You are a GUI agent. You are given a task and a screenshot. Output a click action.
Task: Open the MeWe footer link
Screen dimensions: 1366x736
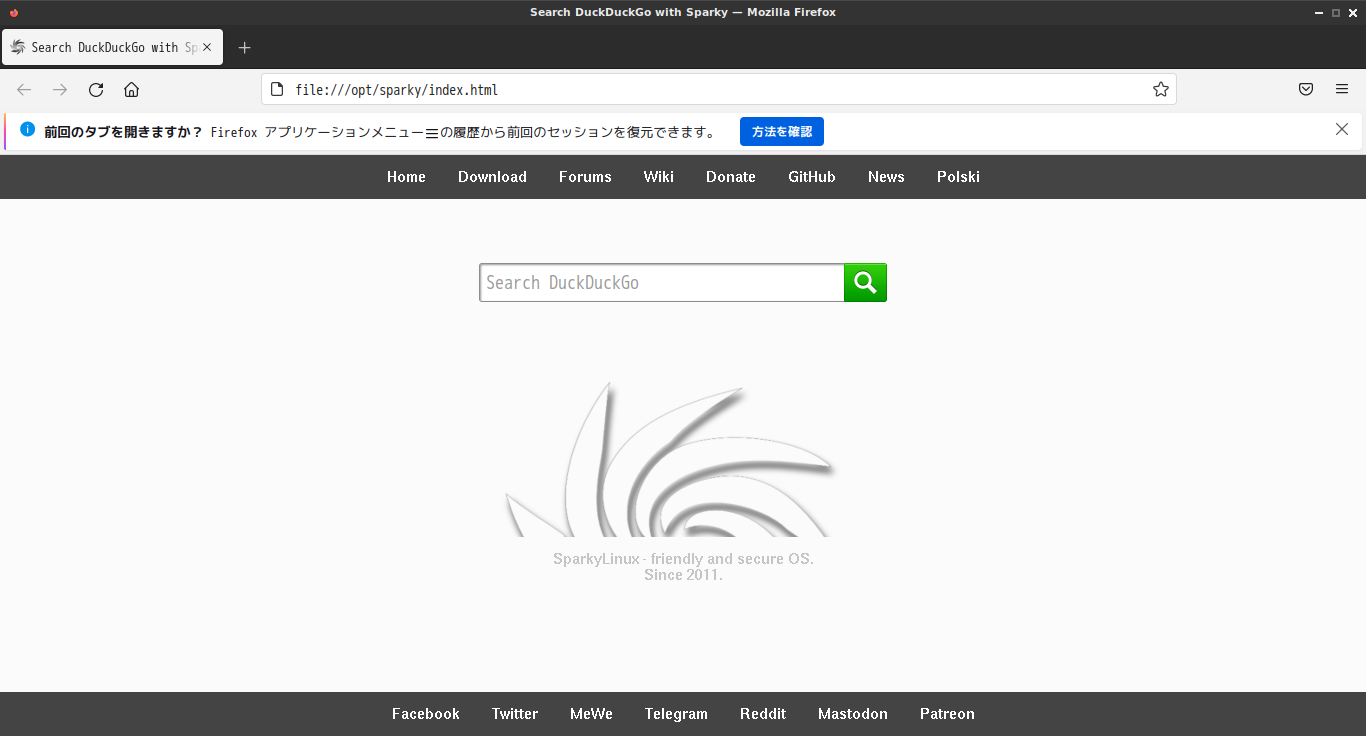pos(591,714)
